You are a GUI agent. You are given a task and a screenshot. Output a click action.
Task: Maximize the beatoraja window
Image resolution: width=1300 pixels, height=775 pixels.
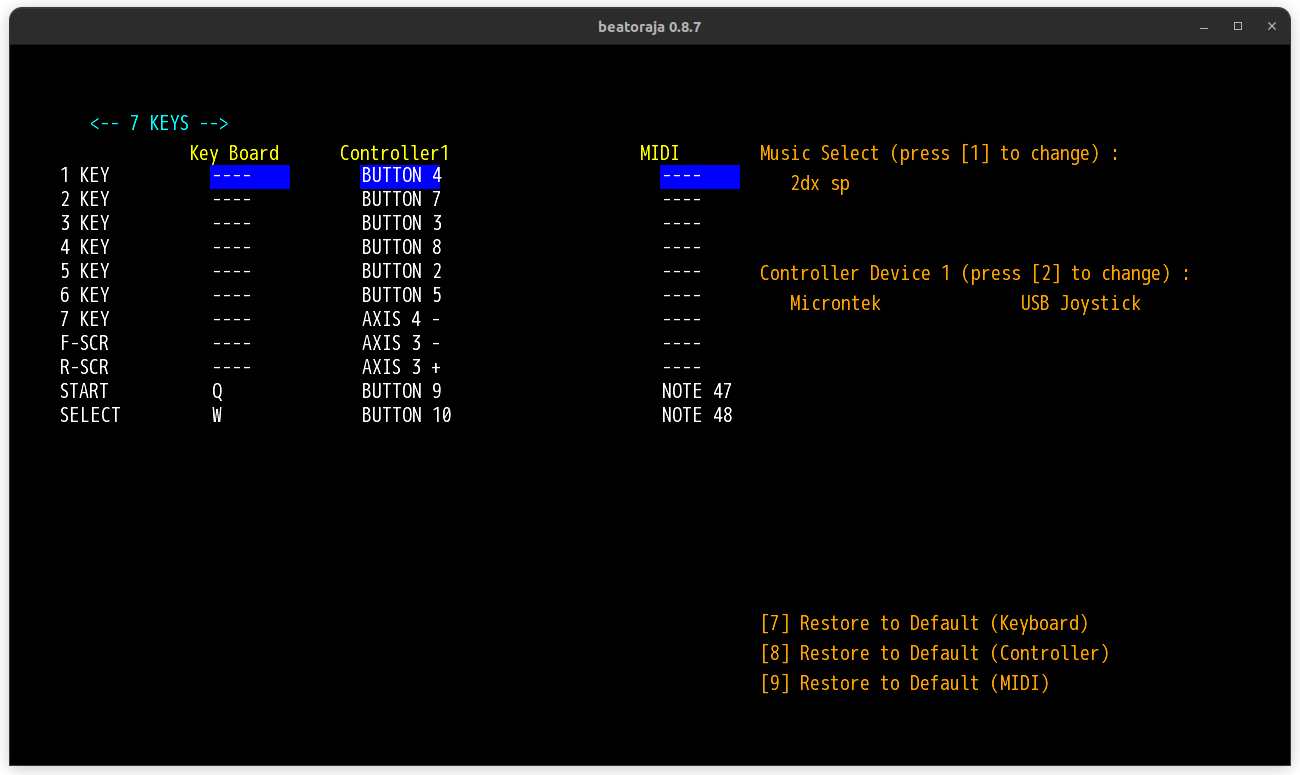[x=1238, y=27]
